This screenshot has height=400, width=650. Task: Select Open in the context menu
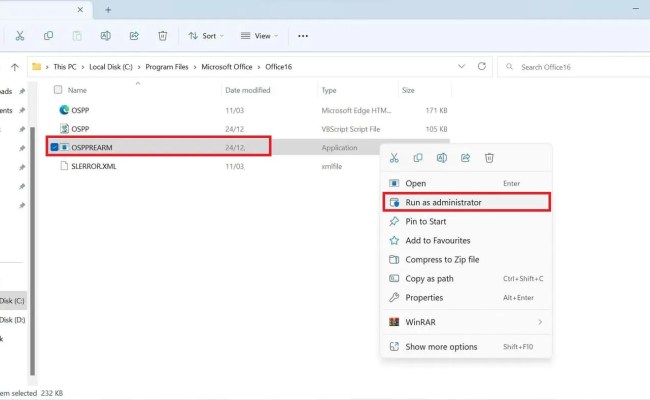point(466,183)
